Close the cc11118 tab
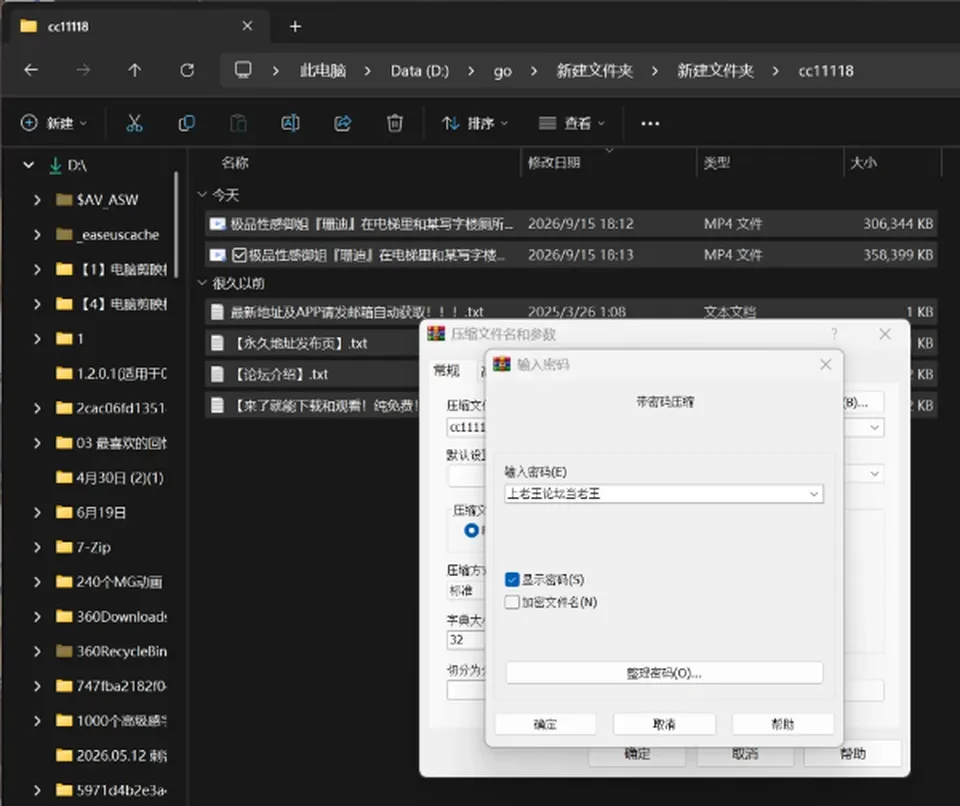 pyautogui.click(x=247, y=26)
